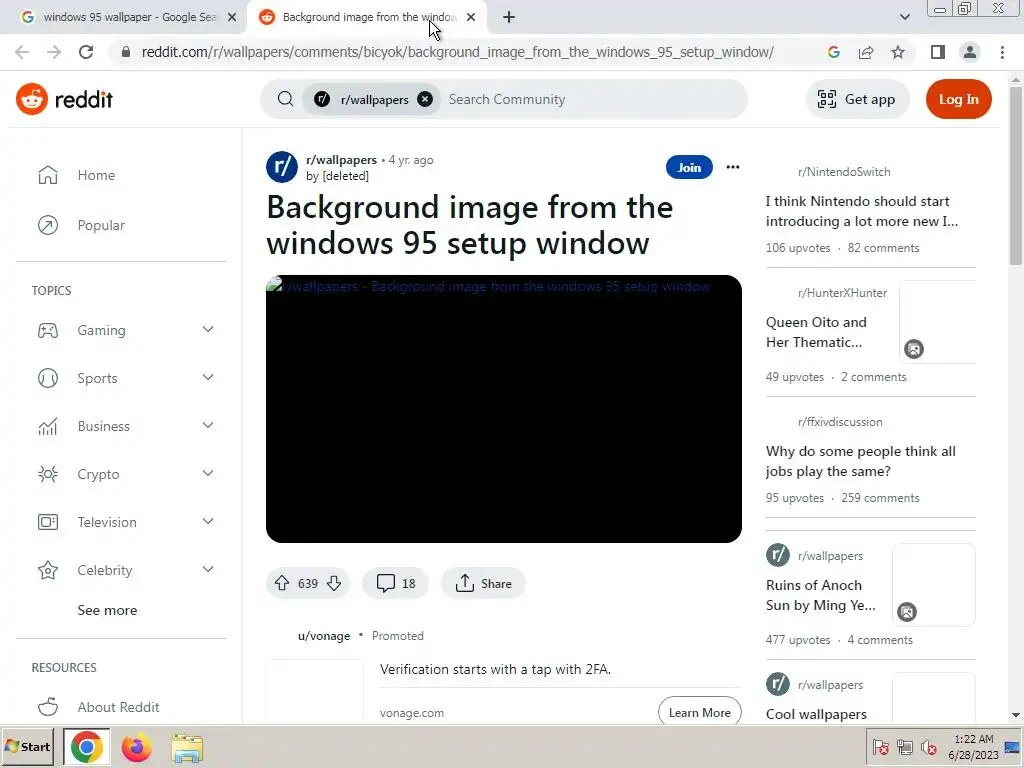This screenshot has width=1024, height=768.
Task: Upvote the post
Action: pos(281,583)
